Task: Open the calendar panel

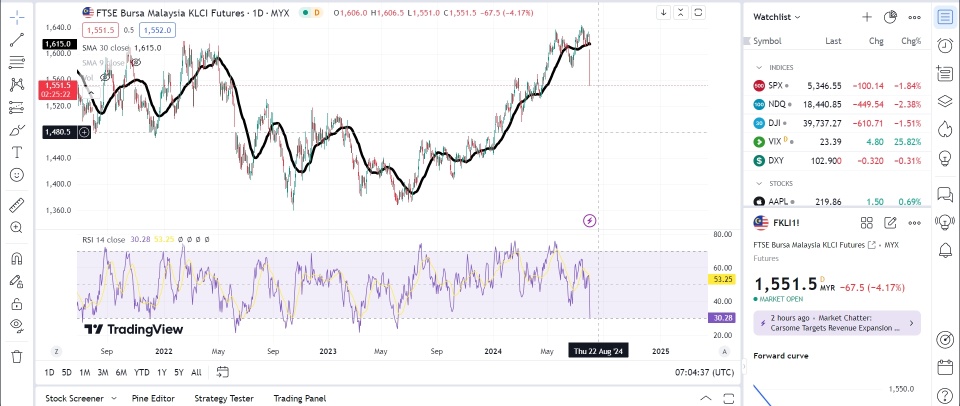Action: point(945,367)
